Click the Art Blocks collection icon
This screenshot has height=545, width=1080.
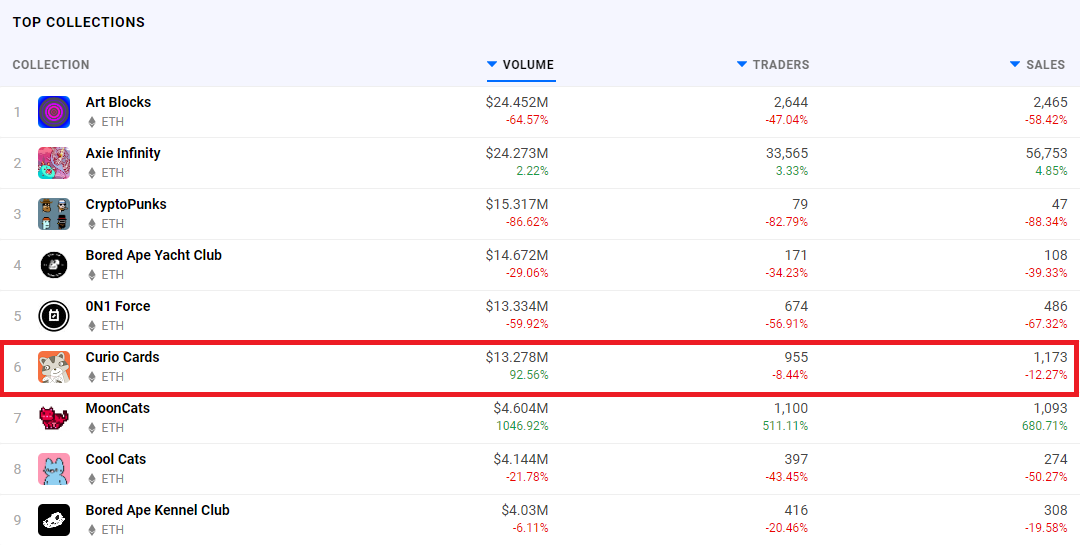[54, 112]
